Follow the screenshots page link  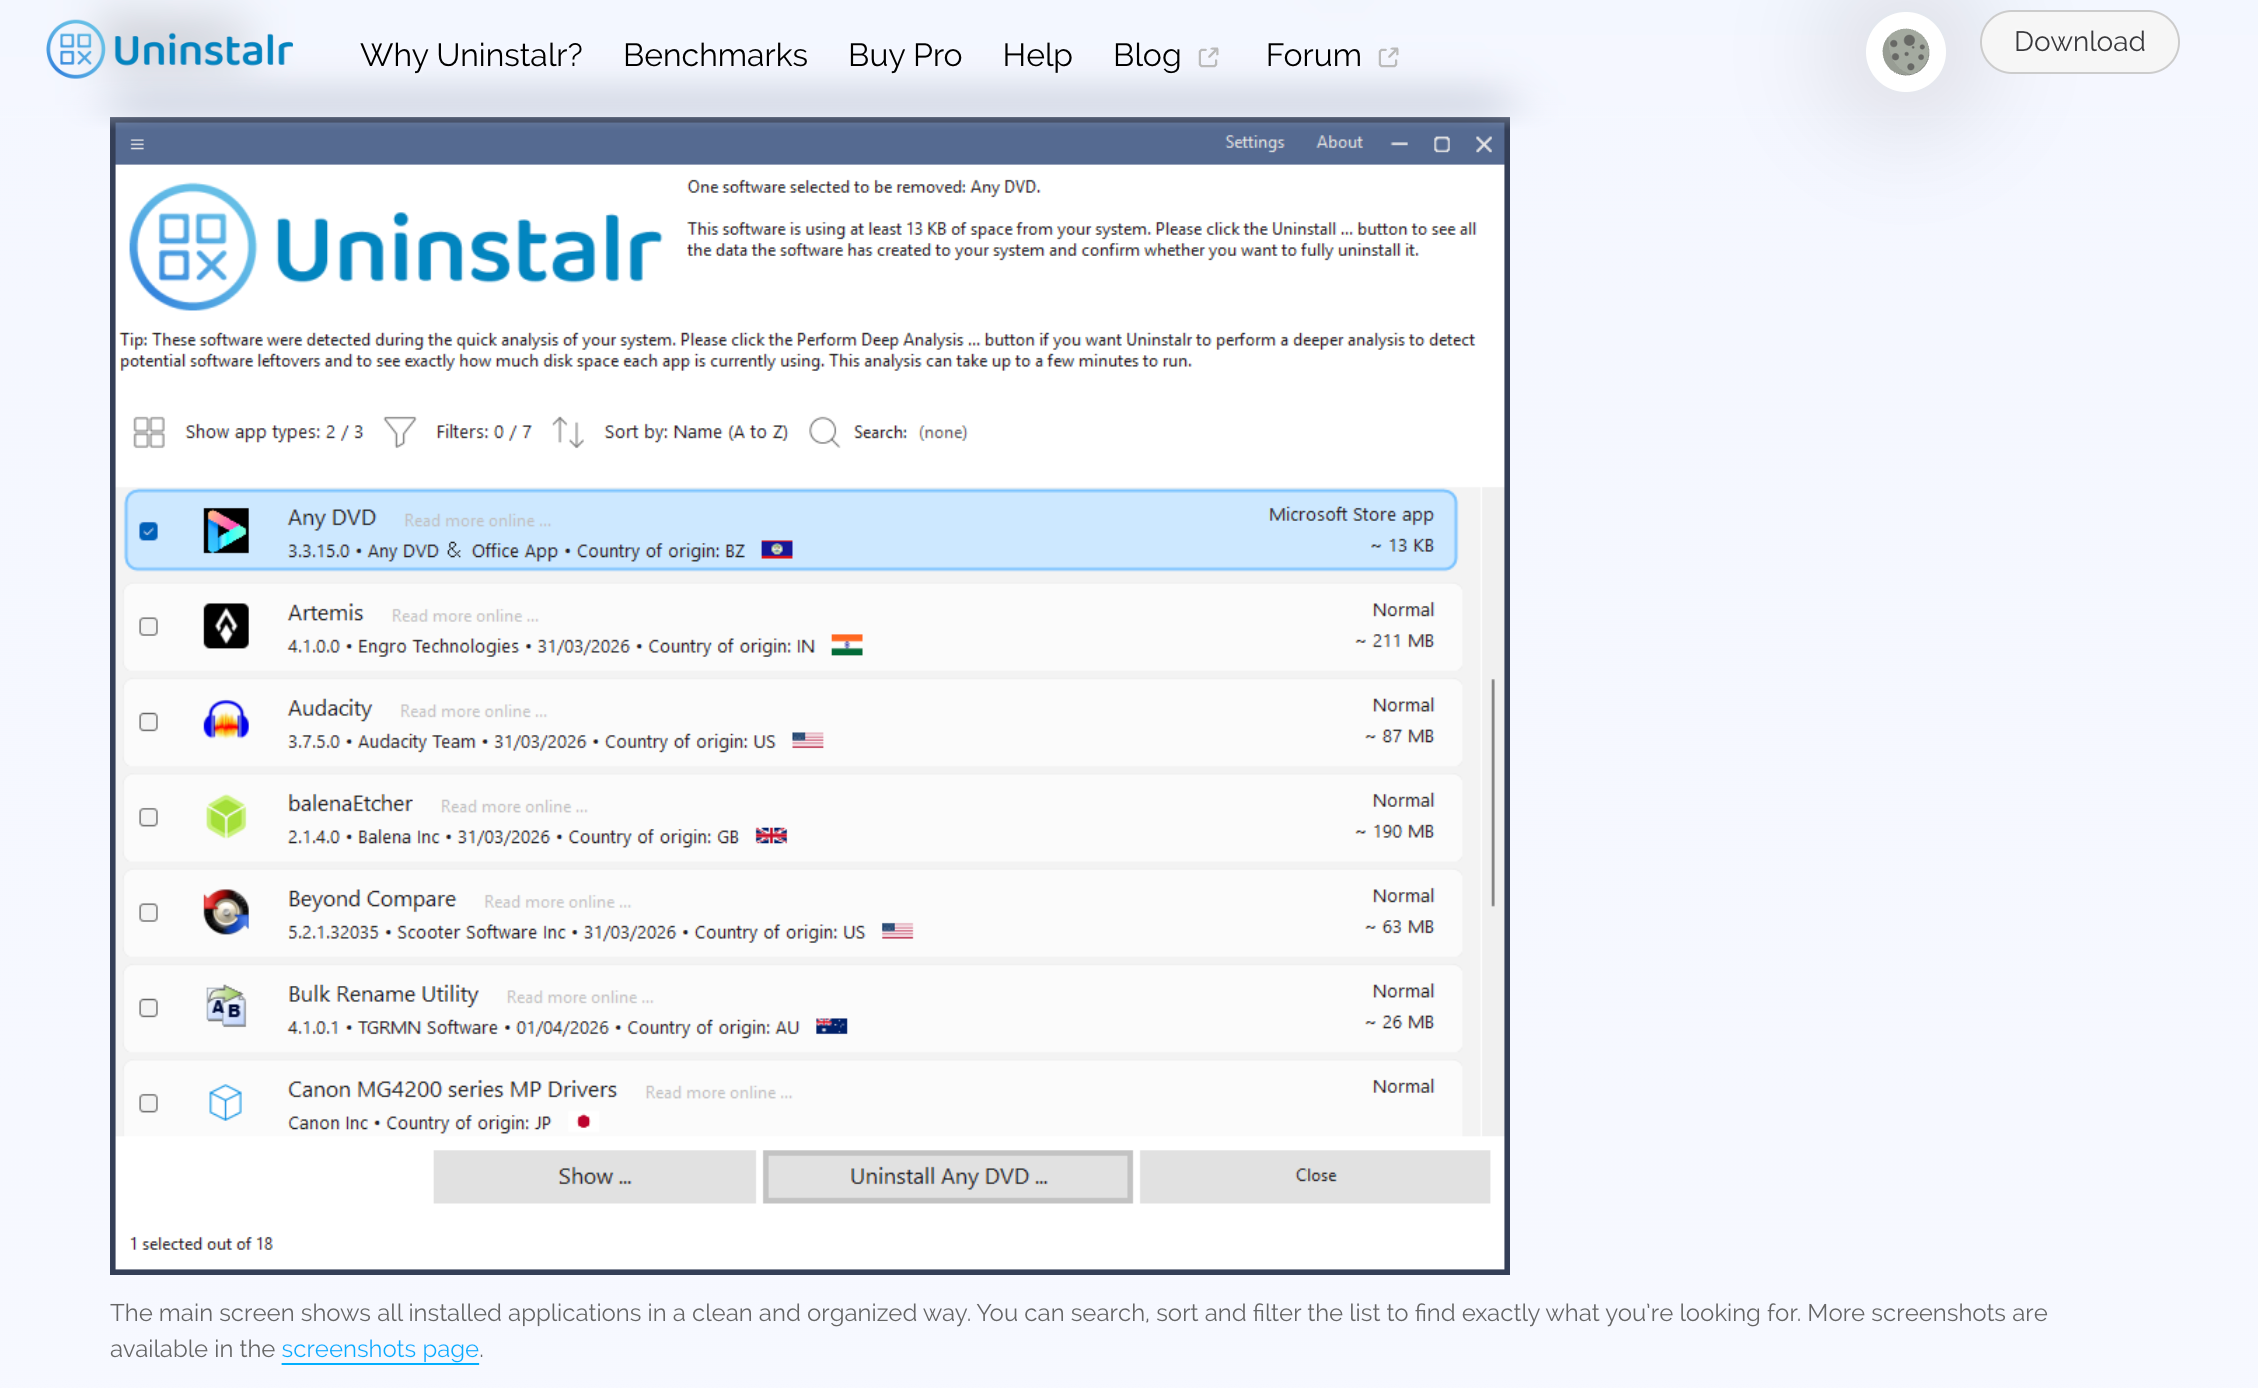coord(380,1349)
